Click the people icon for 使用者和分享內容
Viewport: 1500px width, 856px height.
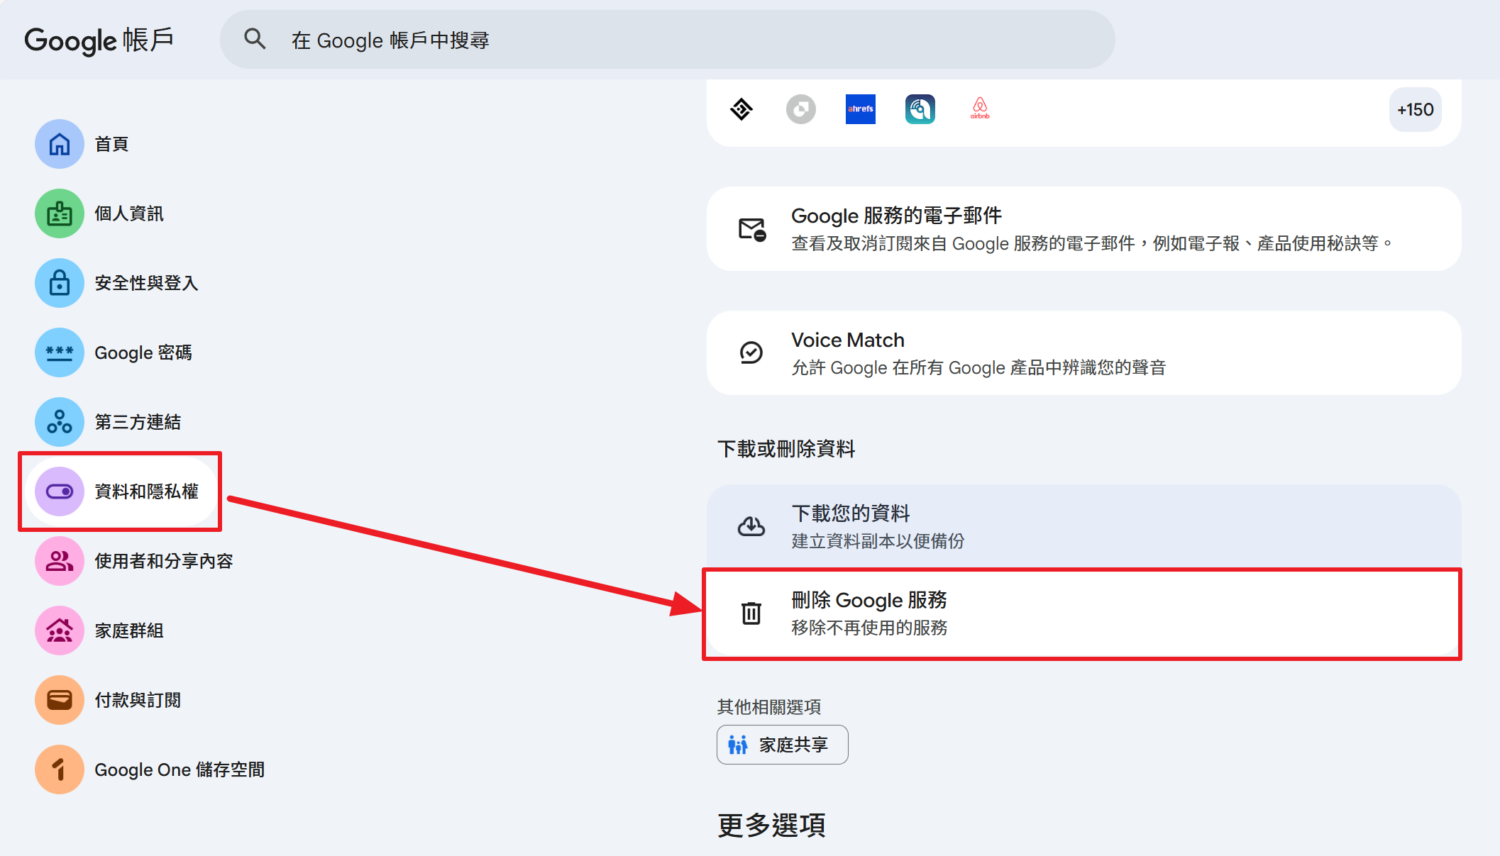60,561
